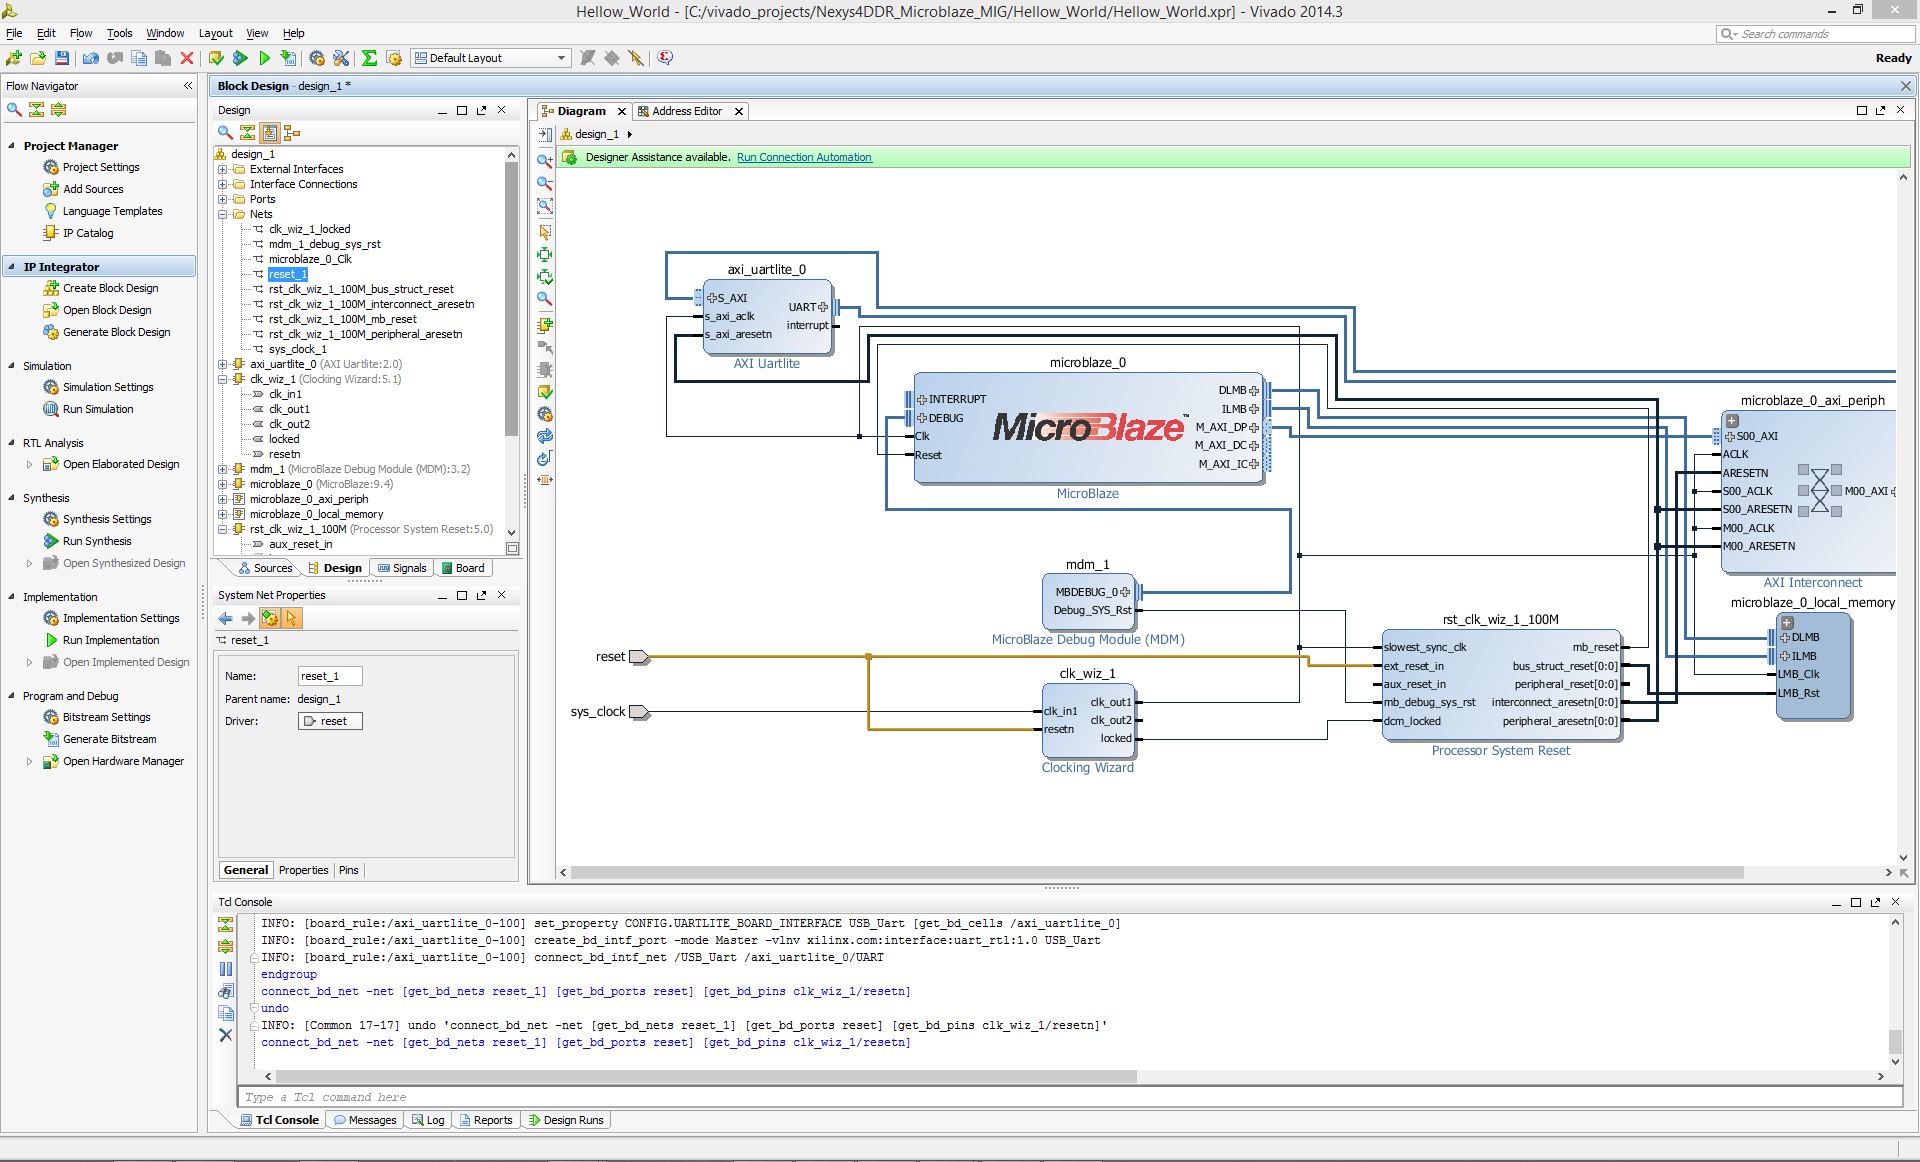Screen dimensions: 1920x1162
Task: Click the reset driver button
Action: (330, 721)
